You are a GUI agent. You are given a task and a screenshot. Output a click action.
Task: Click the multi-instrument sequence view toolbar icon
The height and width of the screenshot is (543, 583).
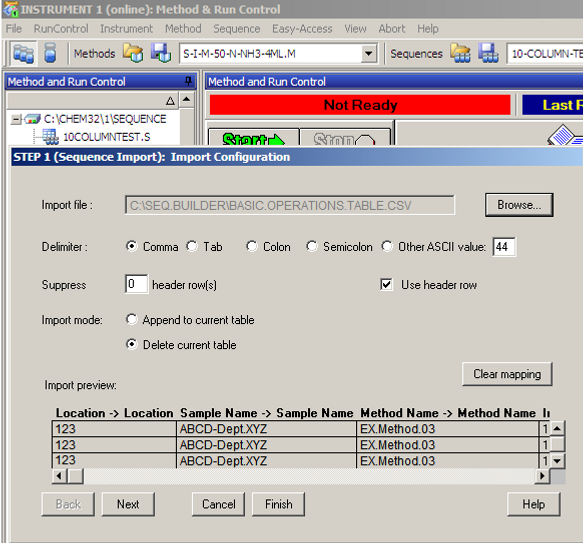point(23,54)
